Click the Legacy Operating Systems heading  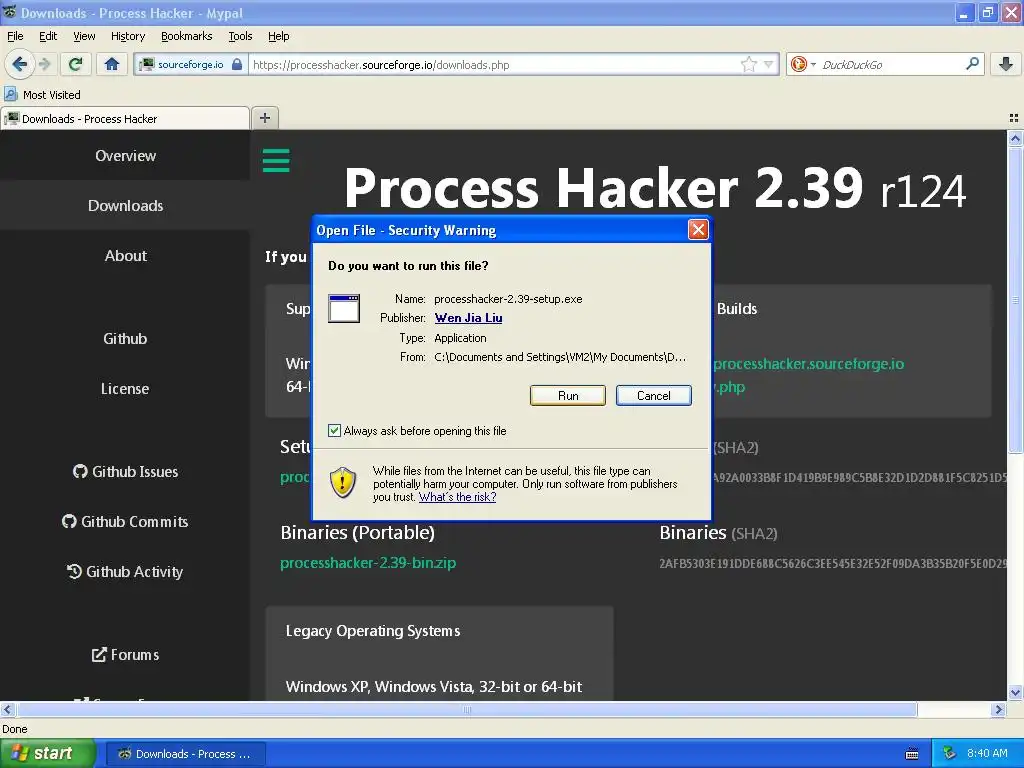373,631
